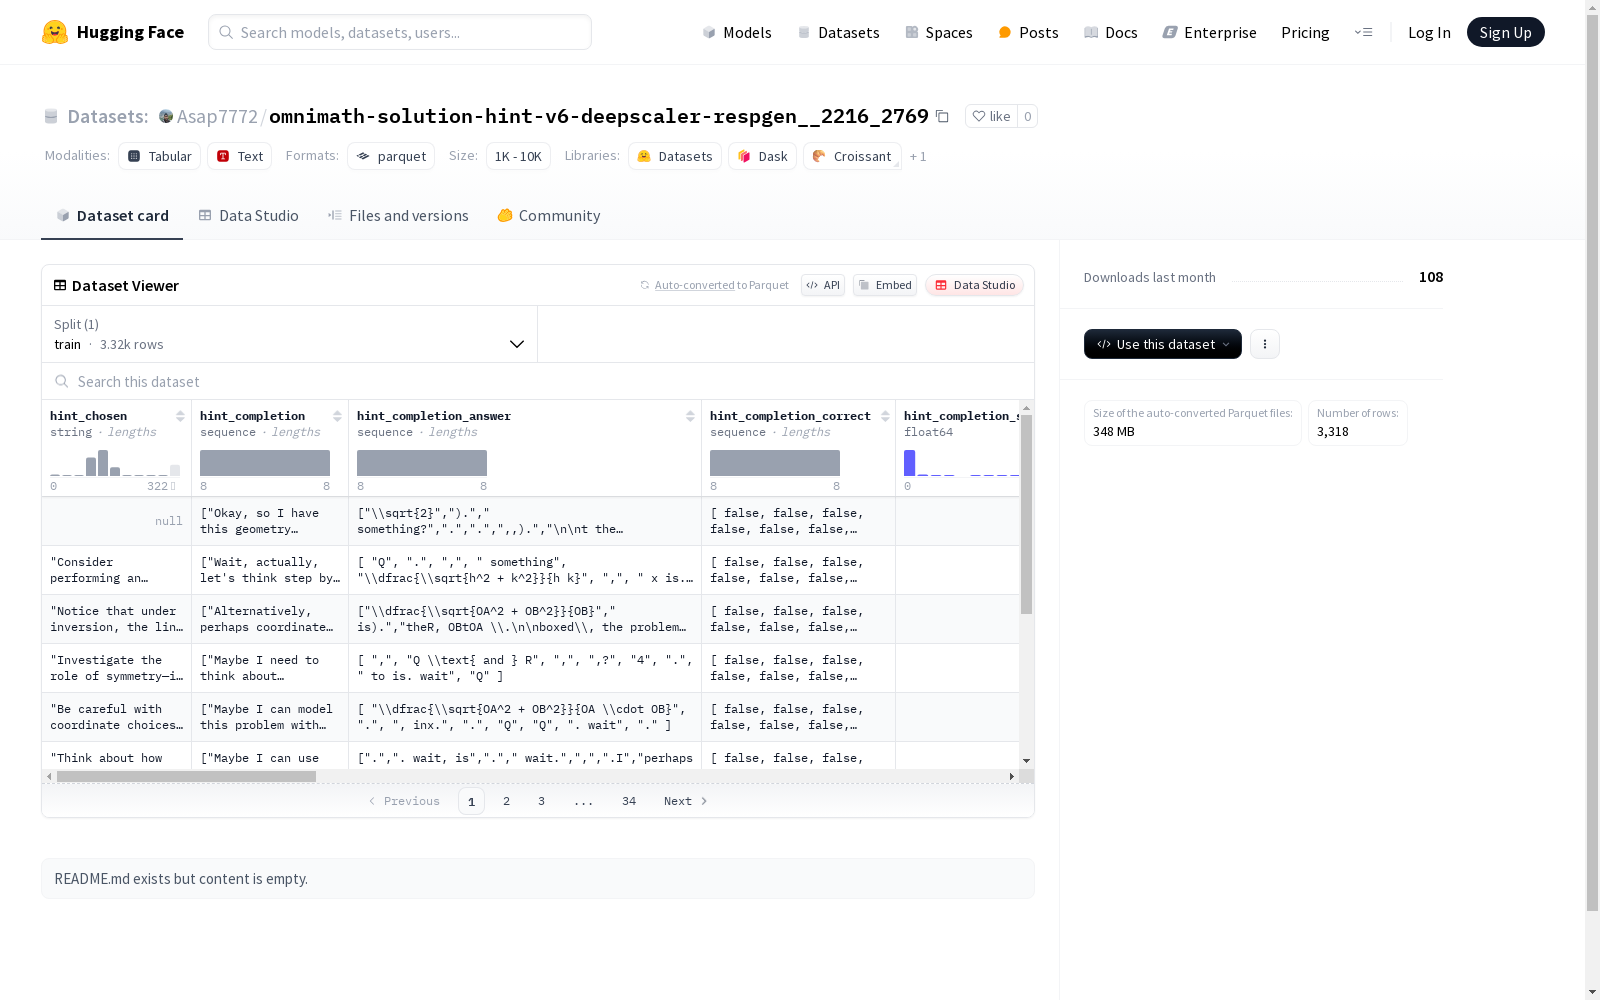Filter by the Tabular modality tag
This screenshot has width=1600, height=1000.
pyautogui.click(x=160, y=156)
